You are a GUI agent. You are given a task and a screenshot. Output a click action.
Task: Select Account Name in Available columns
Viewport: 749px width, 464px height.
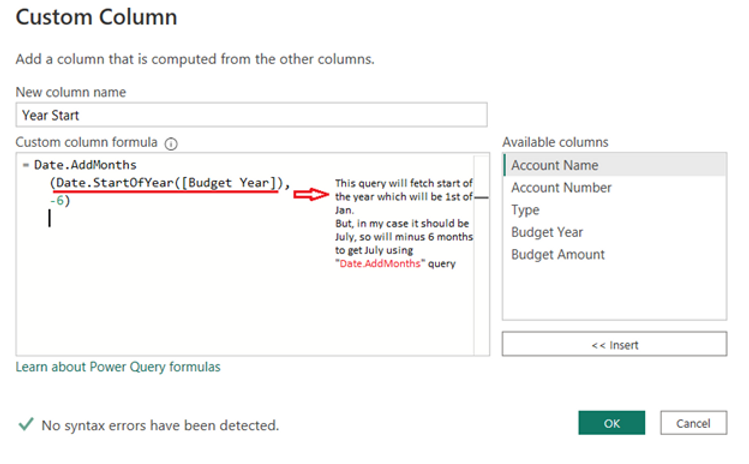pyautogui.click(x=555, y=166)
